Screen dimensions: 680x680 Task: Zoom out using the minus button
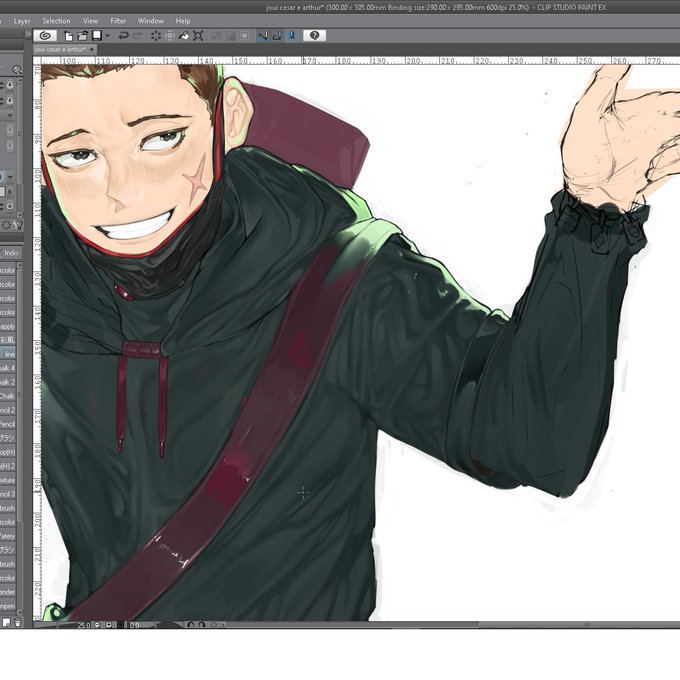click(97, 625)
